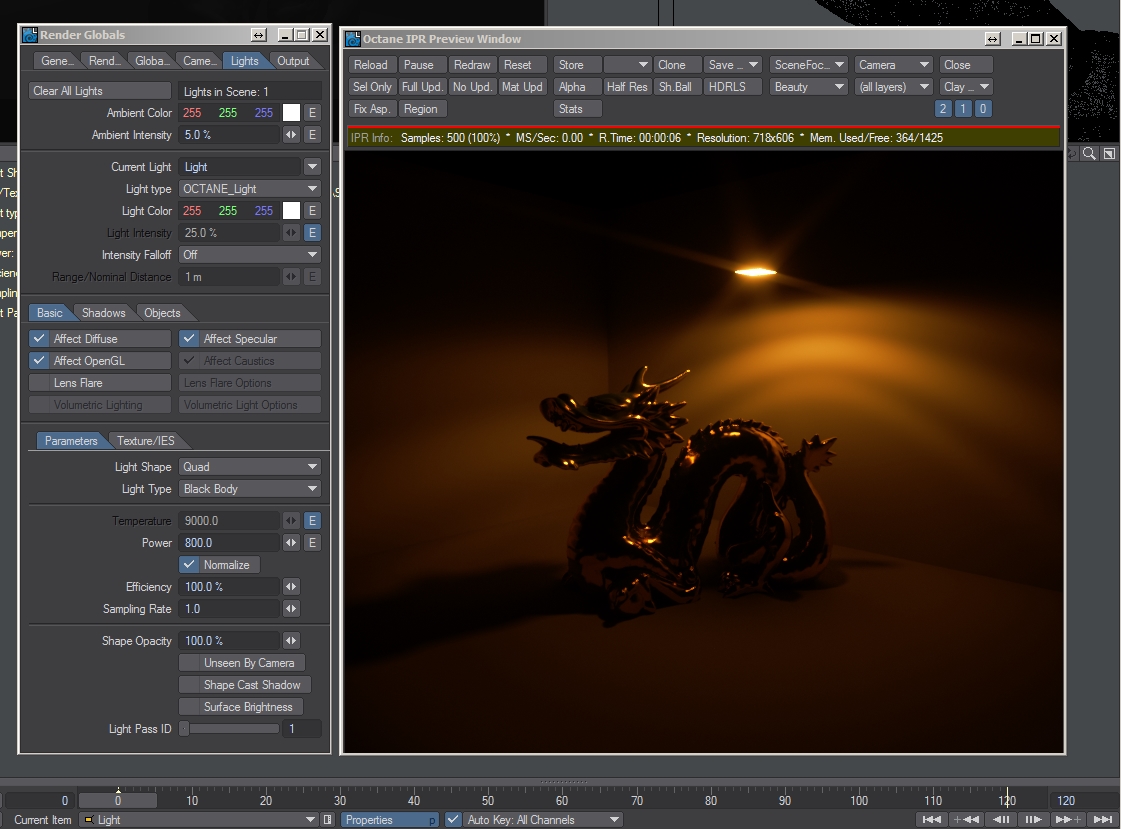This screenshot has width=1121, height=829.
Task: Click the white Ambient Color swatch
Action: click(291, 113)
